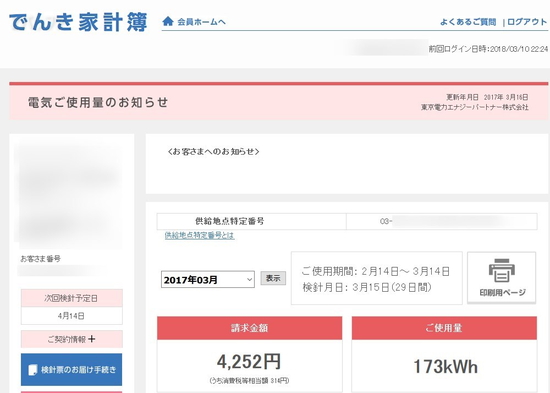
Task: Click the home icon beside 会員ホームへ
Action: point(168,21)
